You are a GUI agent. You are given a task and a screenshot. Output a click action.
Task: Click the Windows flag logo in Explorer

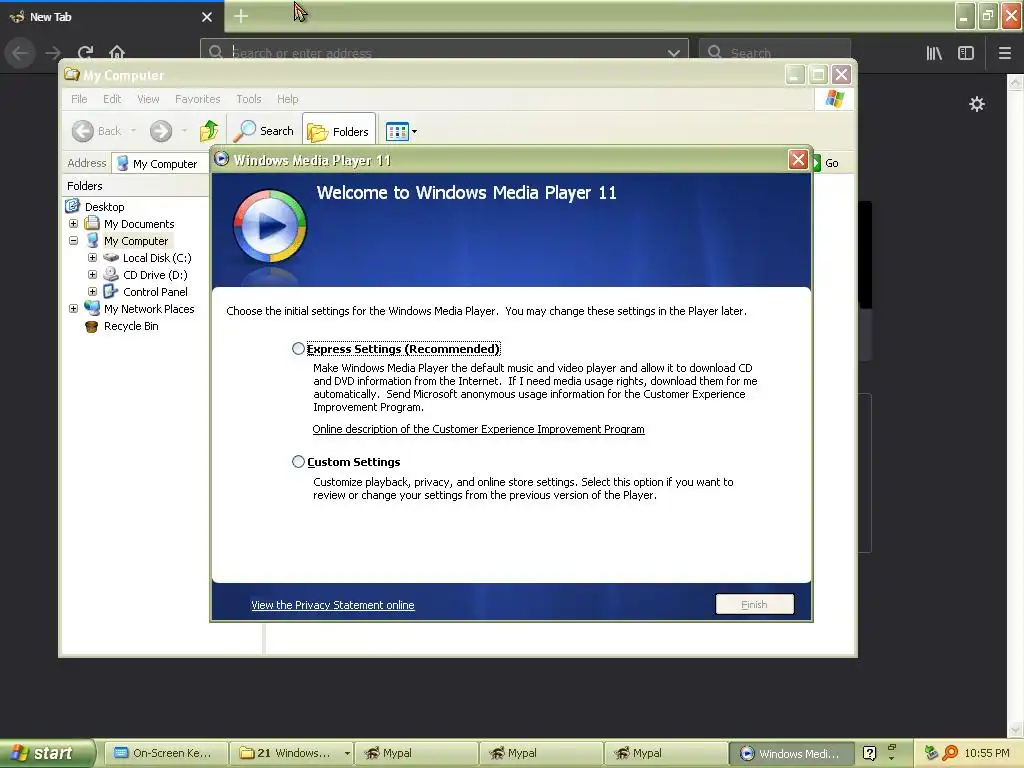click(835, 99)
